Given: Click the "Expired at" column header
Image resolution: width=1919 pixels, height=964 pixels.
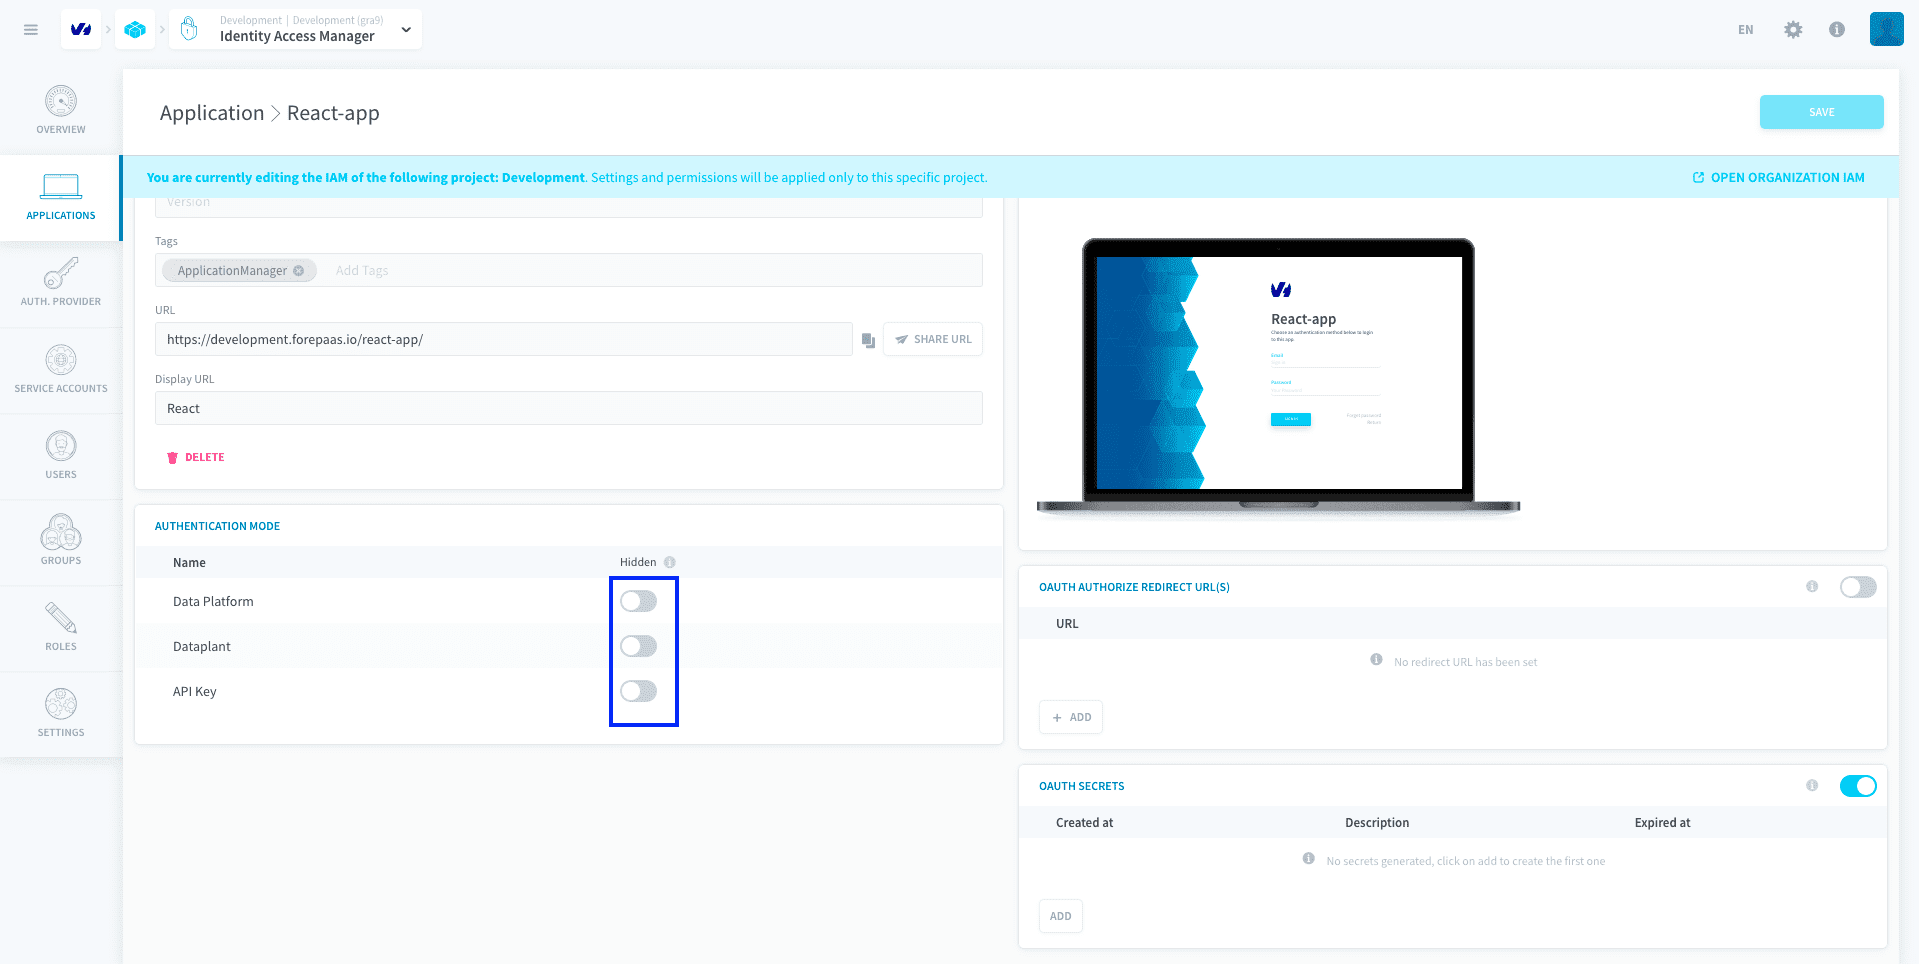Looking at the screenshot, I should [x=1662, y=823].
